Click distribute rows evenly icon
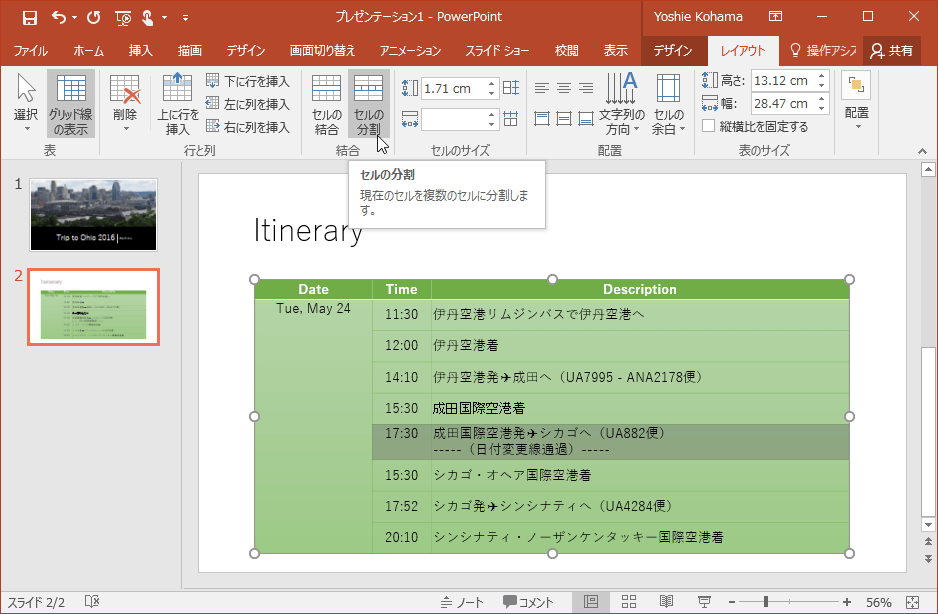Viewport: 938px width, 614px height. pyautogui.click(x=511, y=89)
